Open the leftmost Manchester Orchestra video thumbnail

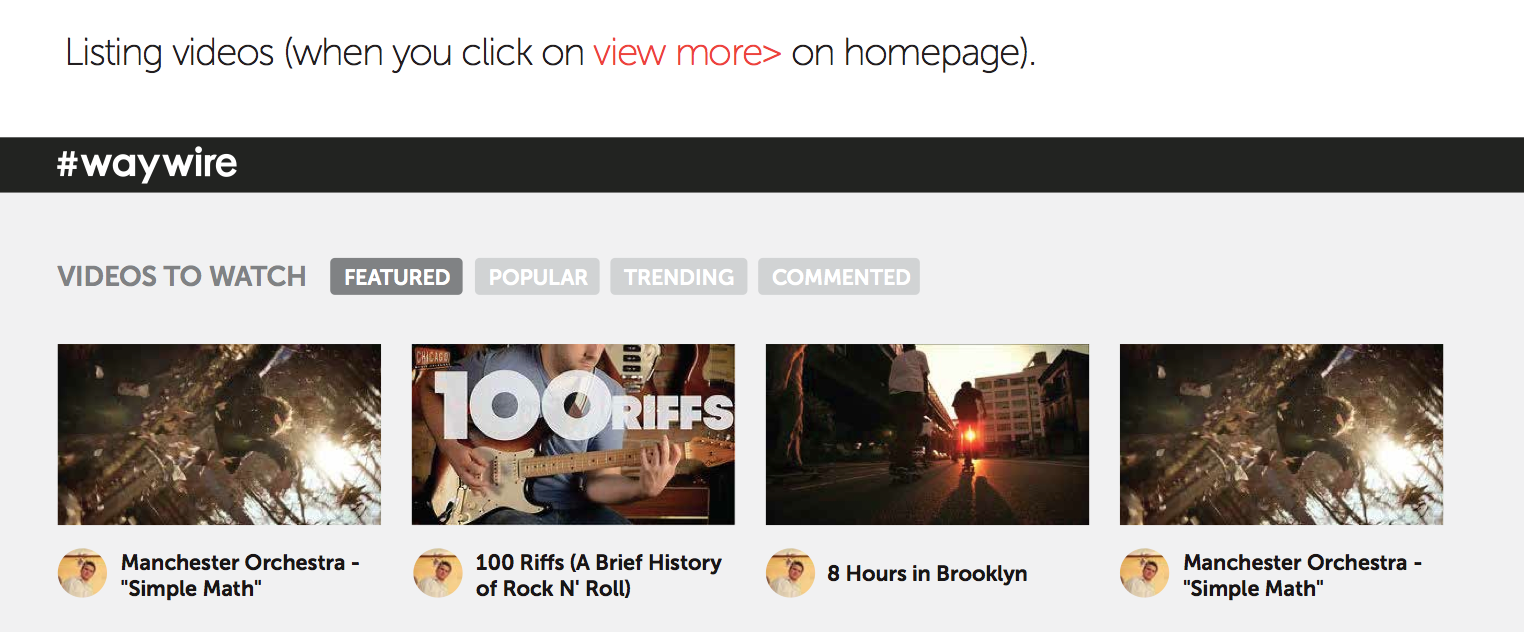219,434
